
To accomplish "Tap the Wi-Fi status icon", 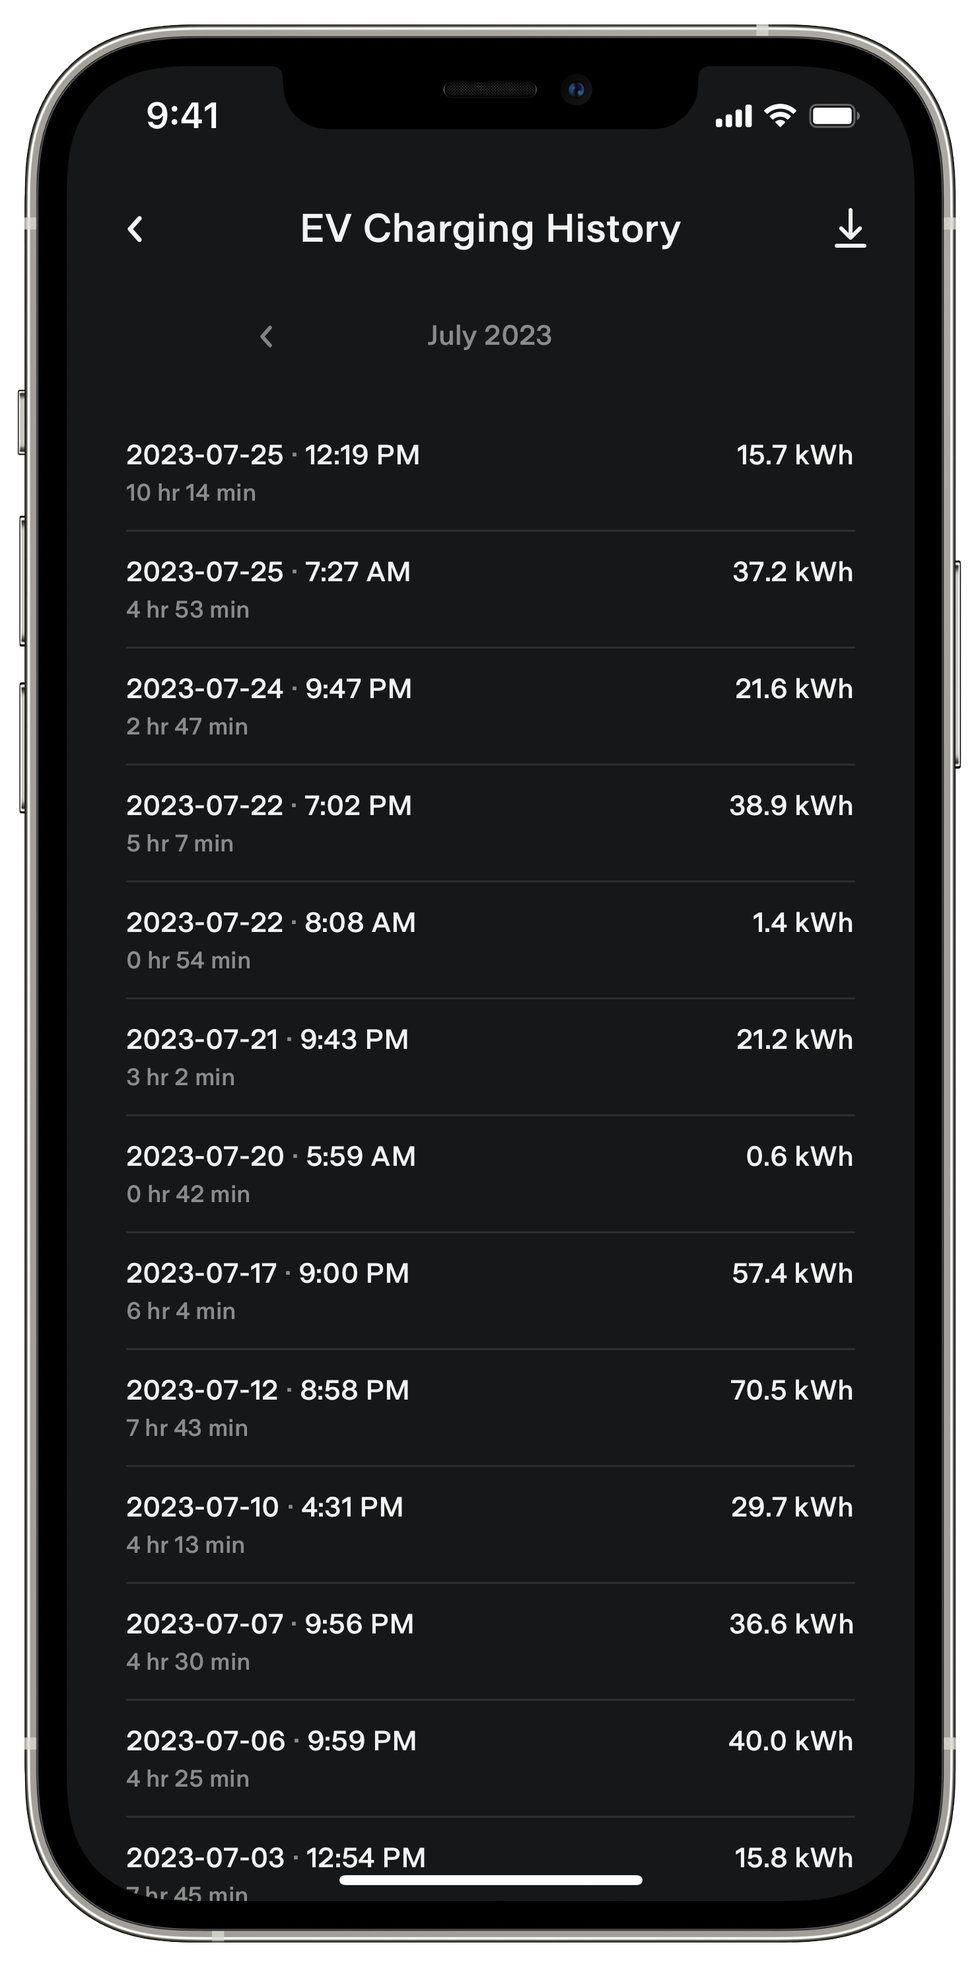I will [780, 116].
